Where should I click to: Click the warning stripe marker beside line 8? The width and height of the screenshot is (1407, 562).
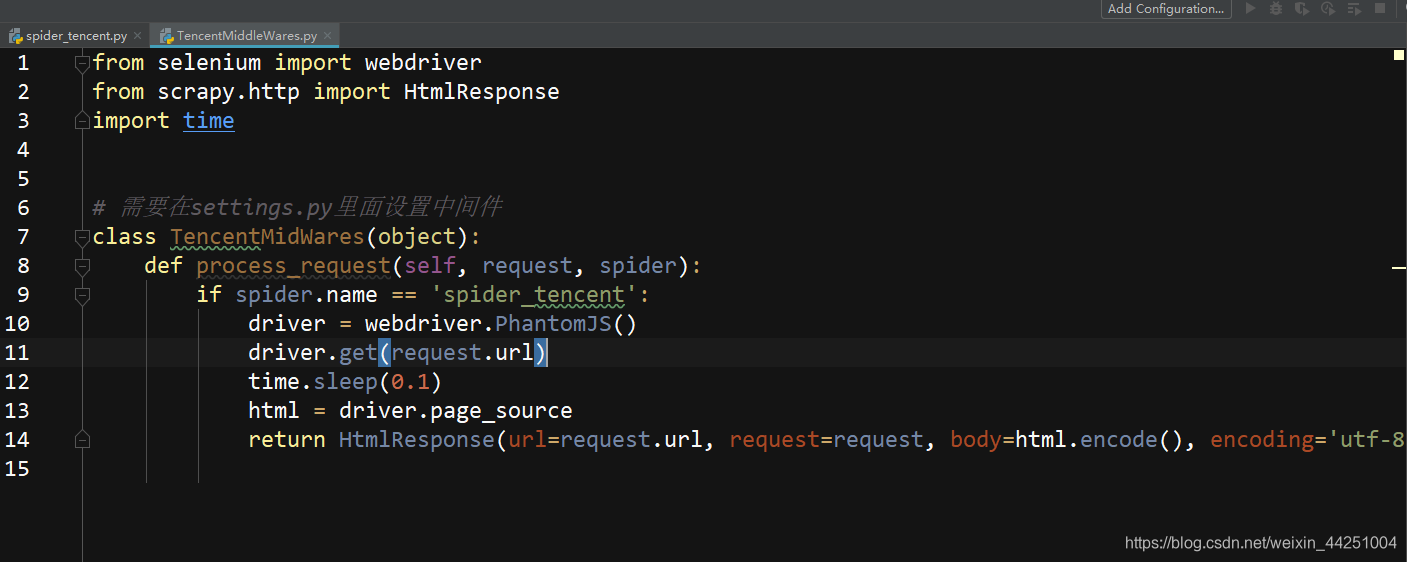pos(1399,268)
